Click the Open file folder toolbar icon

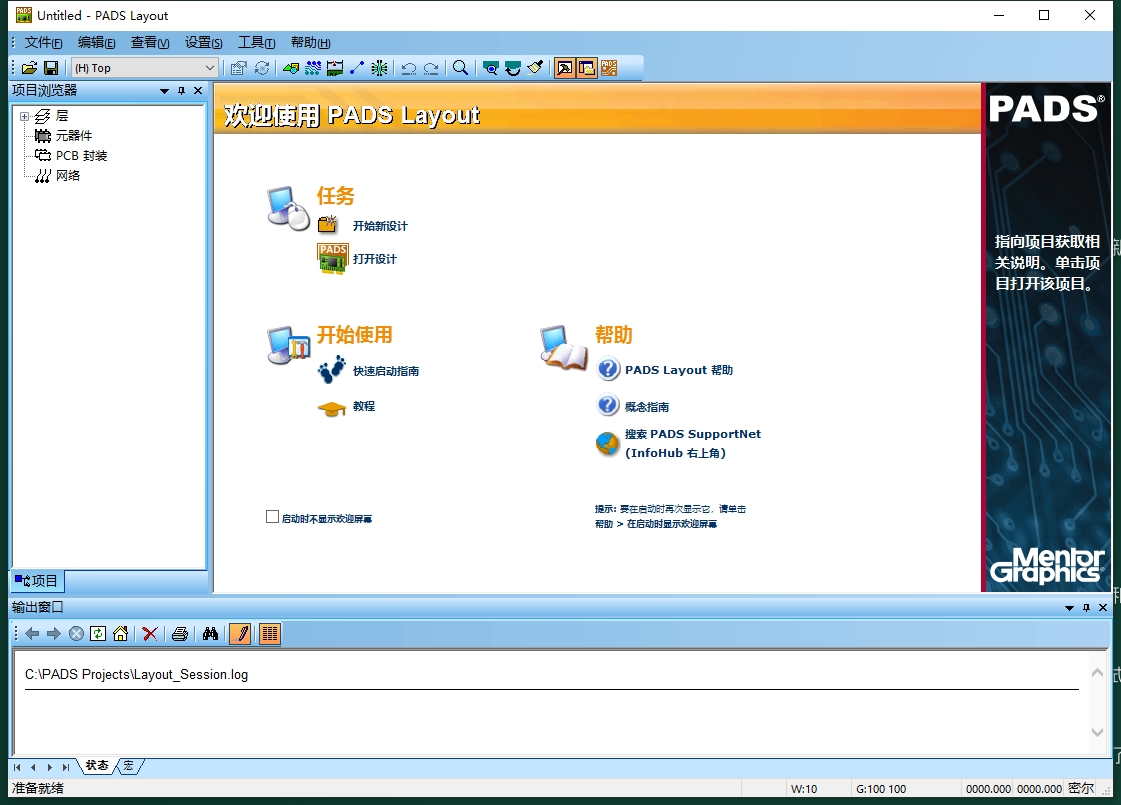pos(29,68)
